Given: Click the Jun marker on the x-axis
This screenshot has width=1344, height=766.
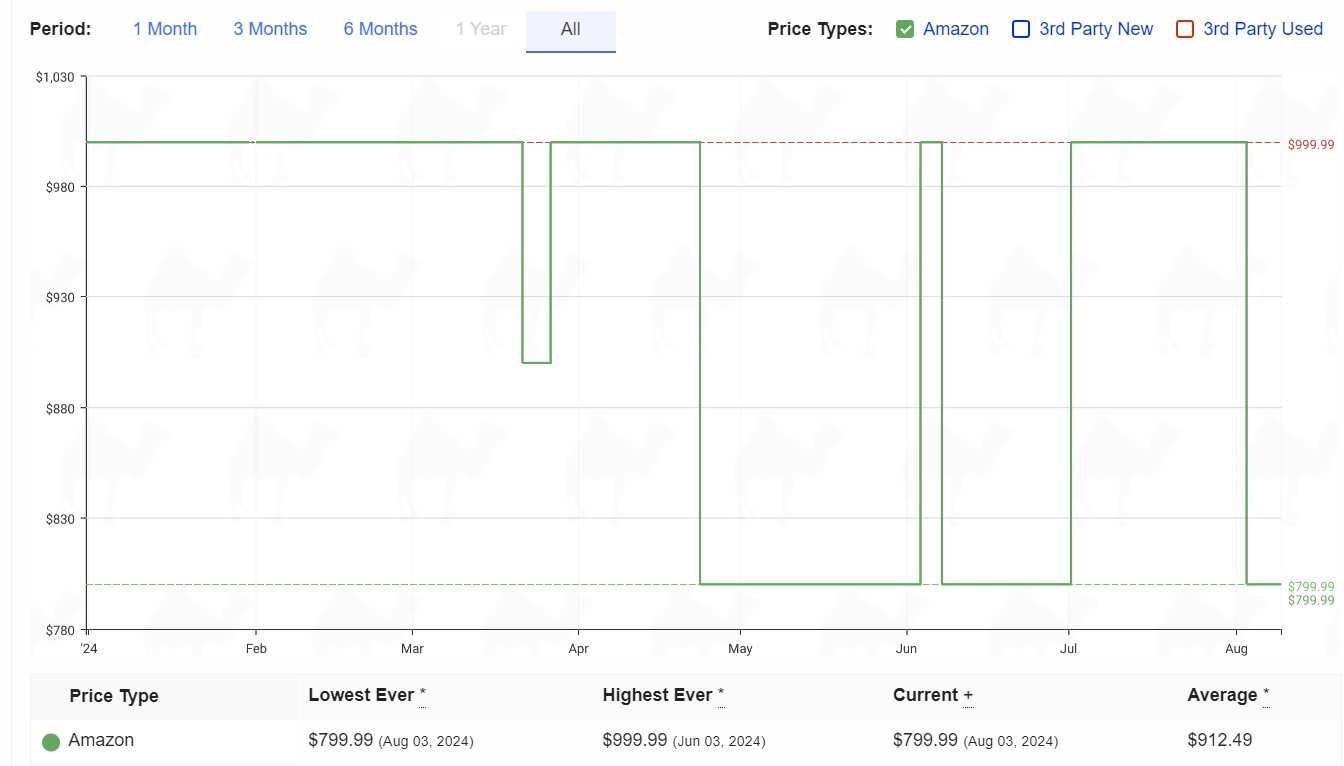Looking at the screenshot, I should 907,648.
